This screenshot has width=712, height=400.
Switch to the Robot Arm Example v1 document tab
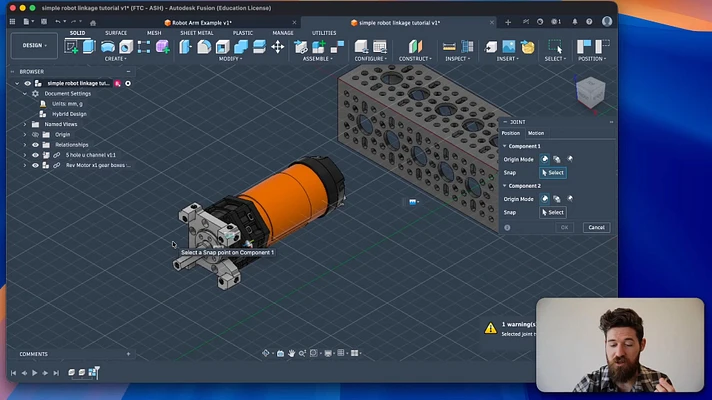[202, 23]
